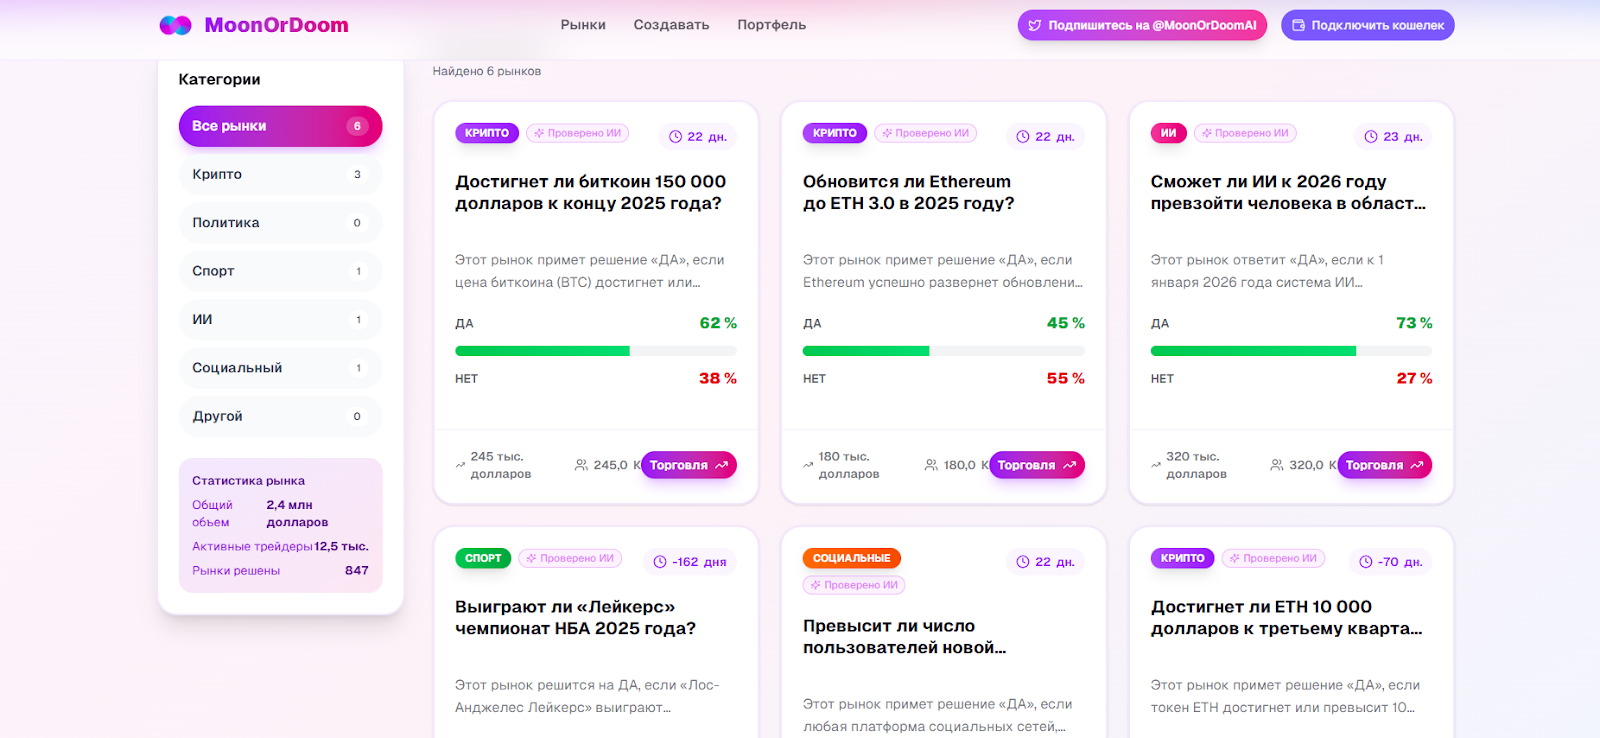Image resolution: width=1600 pixels, height=738 pixels.
Task: Click the clock icon on the Lakers card
Action: click(x=660, y=562)
